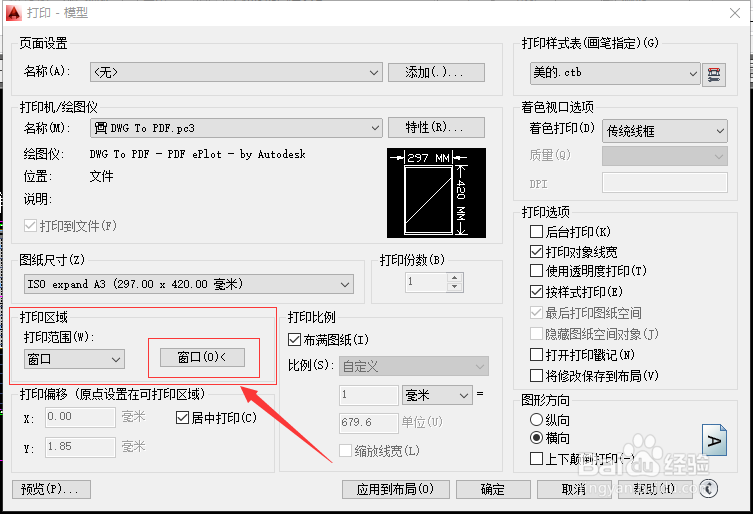Click the 打印到文件(F) checkbox

[x=30, y=226]
